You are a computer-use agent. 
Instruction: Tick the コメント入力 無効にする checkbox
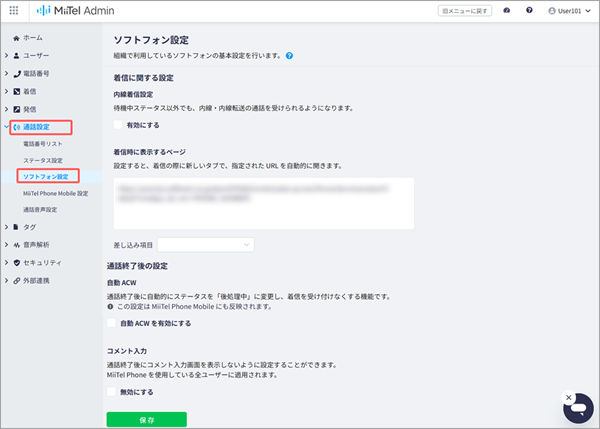pos(111,391)
